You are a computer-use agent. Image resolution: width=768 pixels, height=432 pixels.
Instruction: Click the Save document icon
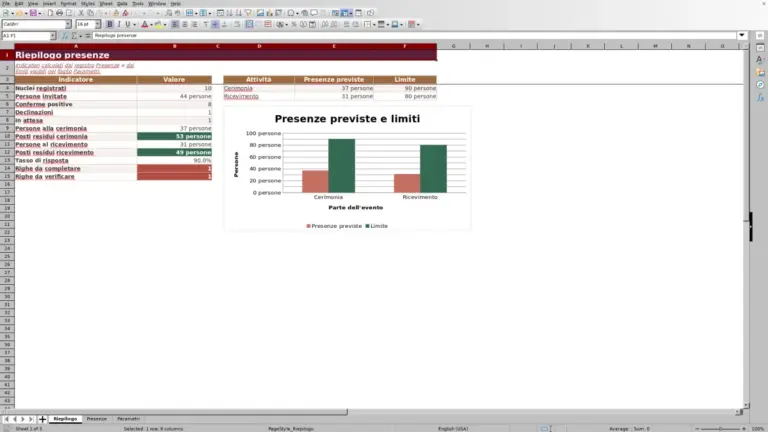(33, 13)
